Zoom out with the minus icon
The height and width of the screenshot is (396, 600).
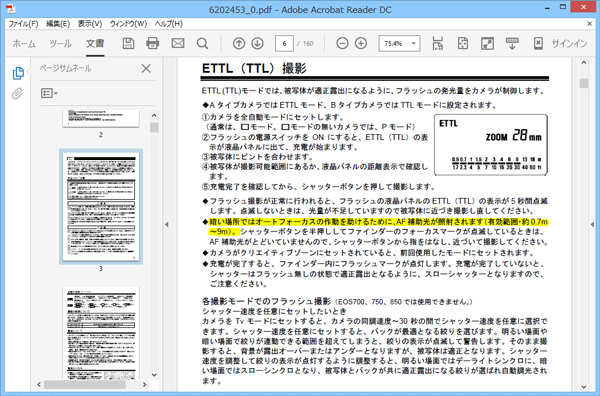pos(342,43)
